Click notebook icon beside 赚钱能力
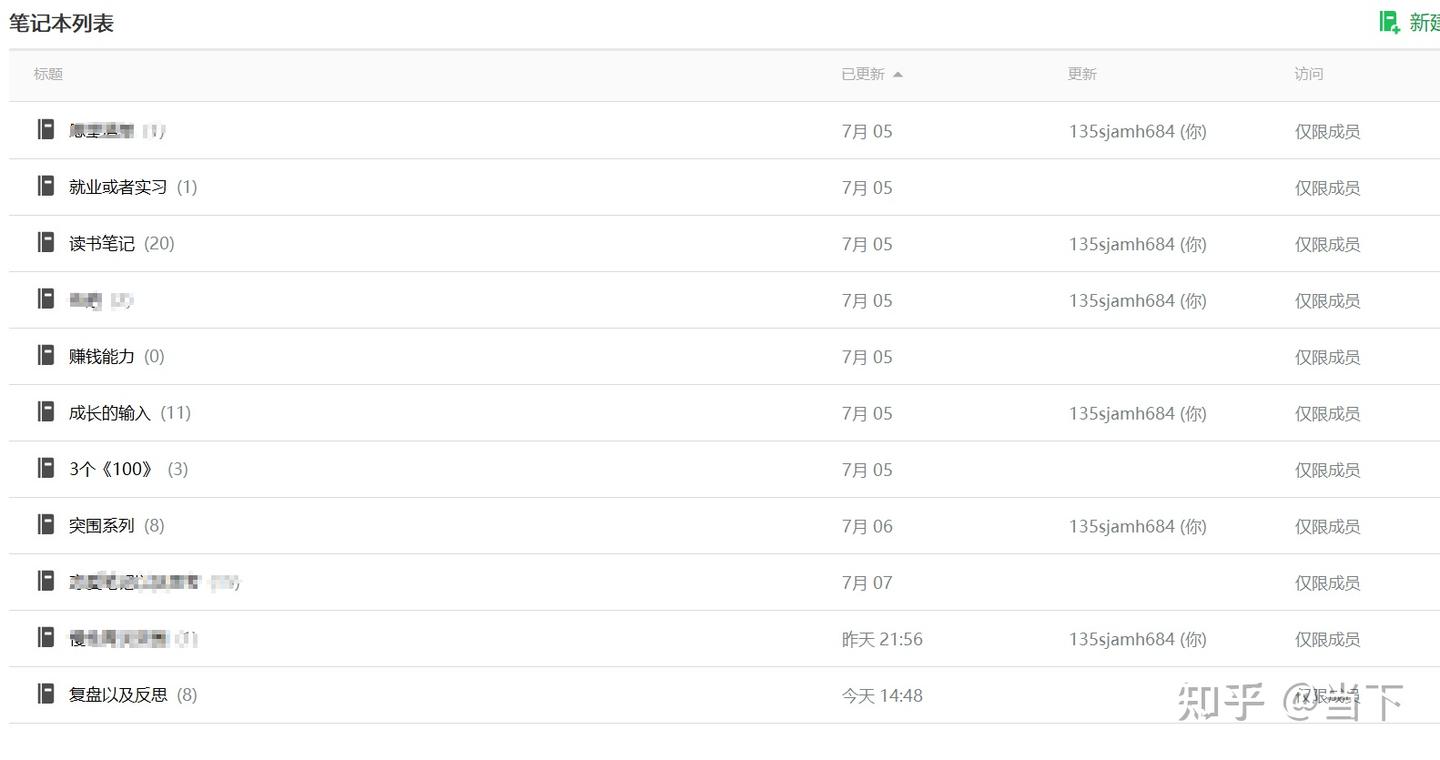The image size is (1440, 760). [x=46, y=355]
